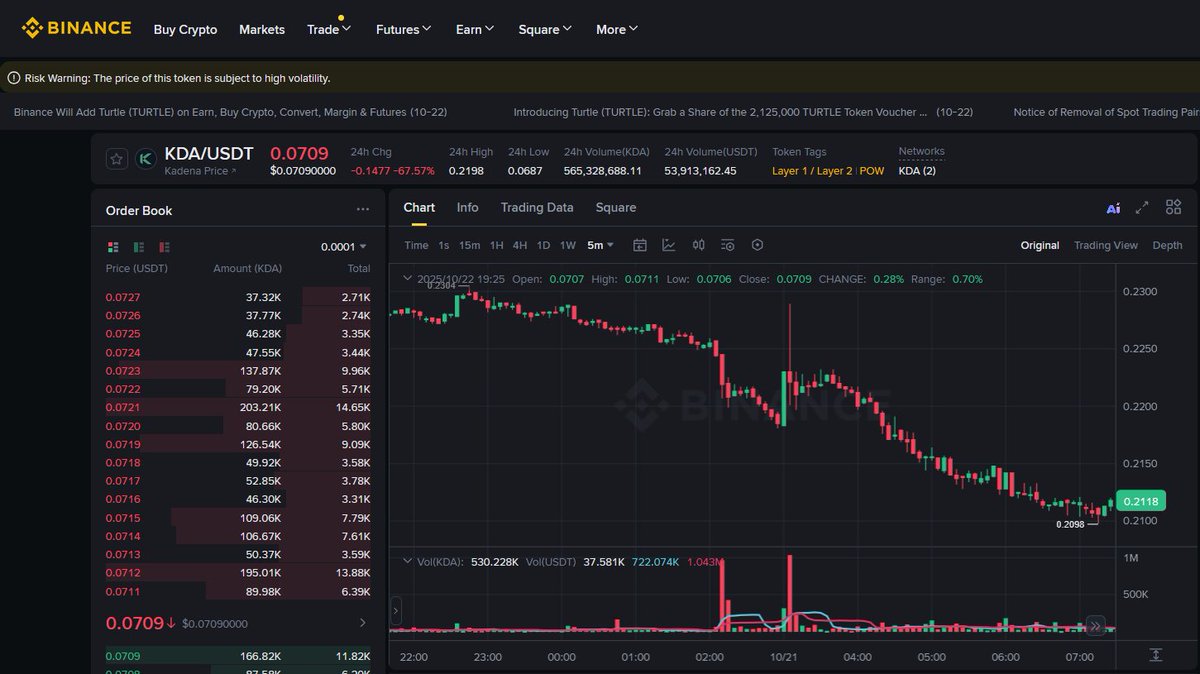Open the 5m interval dropdown
Image resolution: width=1200 pixels, height=674 pixels.
[x=601, y=245]
